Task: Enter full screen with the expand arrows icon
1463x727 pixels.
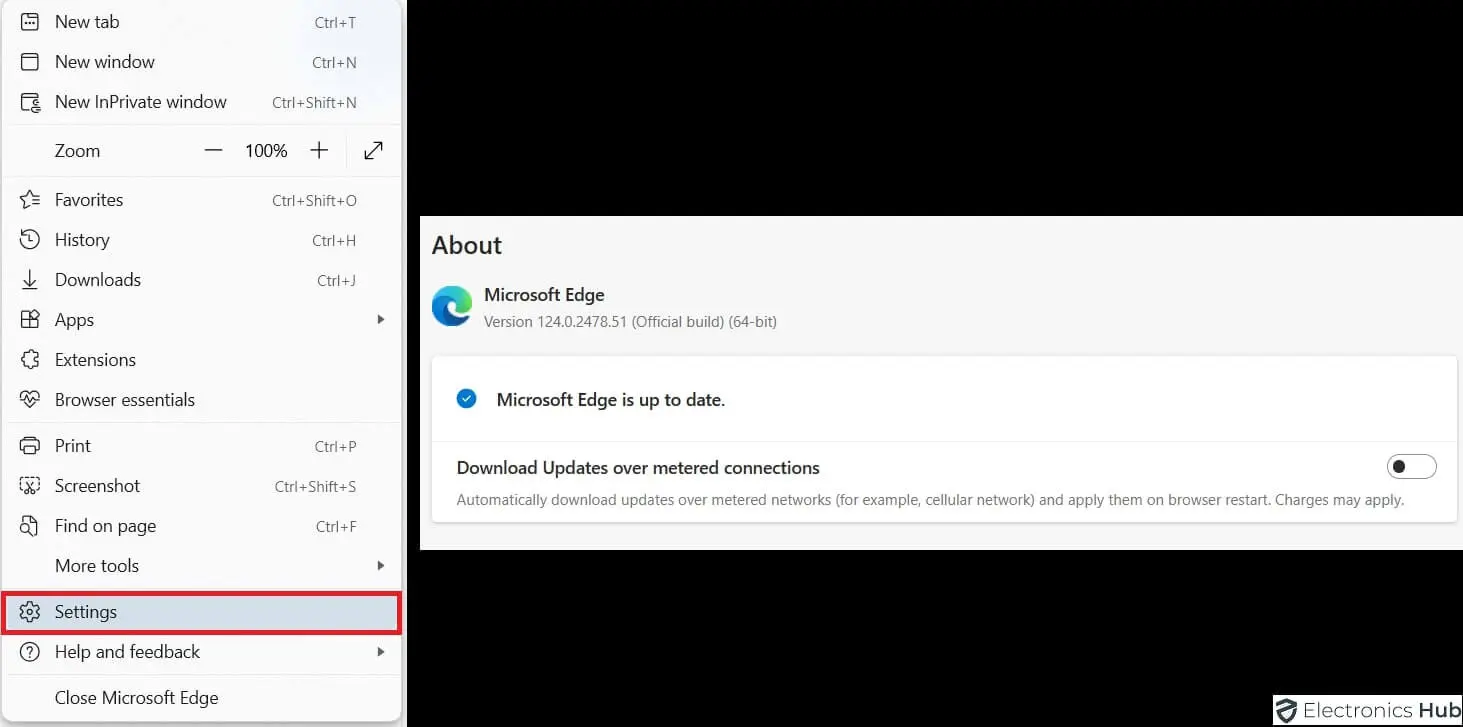Action: (373, 151)
